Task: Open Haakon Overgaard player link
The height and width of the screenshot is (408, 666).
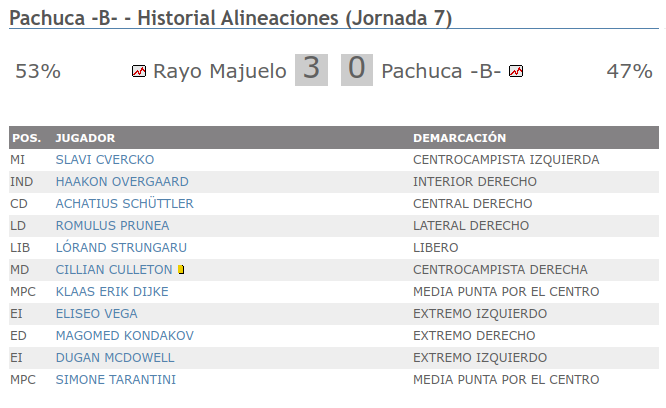Action: pyautogui.click(x=122, y=182)
